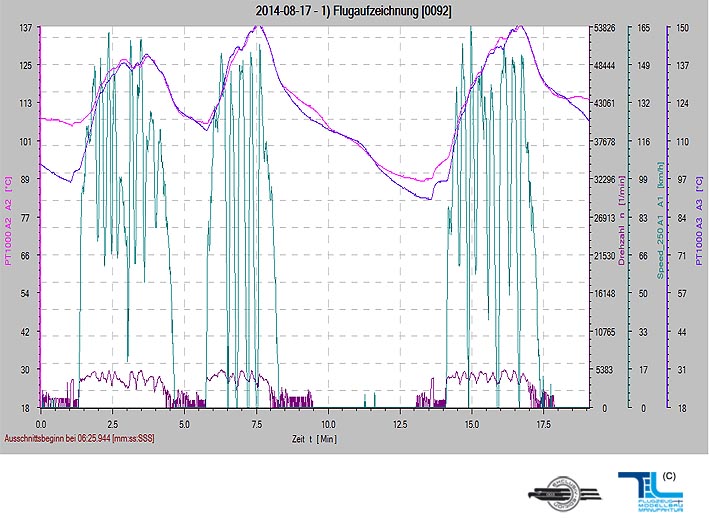
Task: Click the Ausschnittsbeginn bei 06:25.944 text
Action: pyautogui.click(x=80, y=438)
